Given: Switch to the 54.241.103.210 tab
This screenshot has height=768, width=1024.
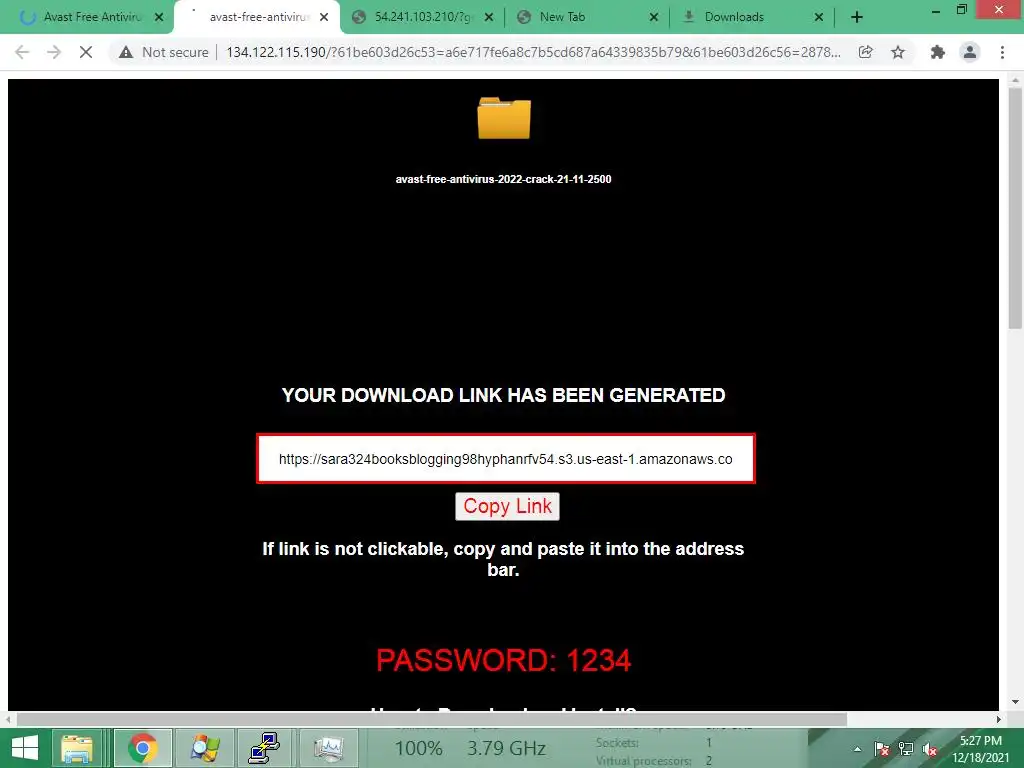Looking at the screenshot, I should [x=422, y=18].
